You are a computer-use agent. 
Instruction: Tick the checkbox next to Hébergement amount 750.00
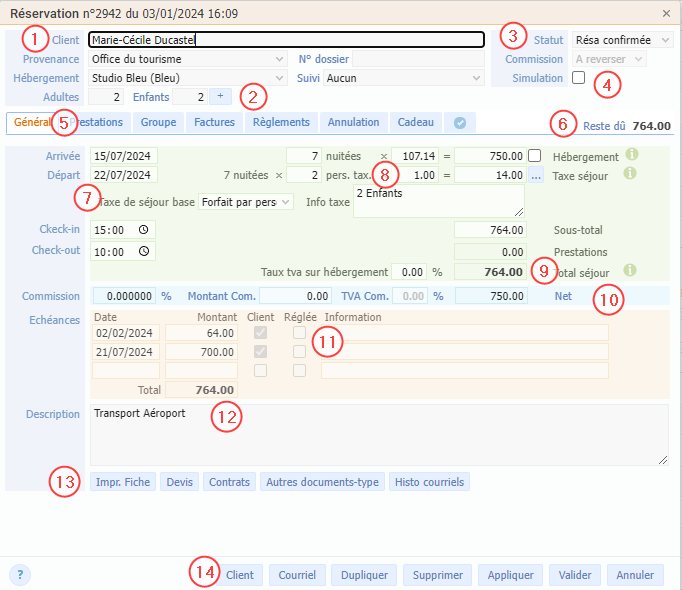click(x=535, y=156)
